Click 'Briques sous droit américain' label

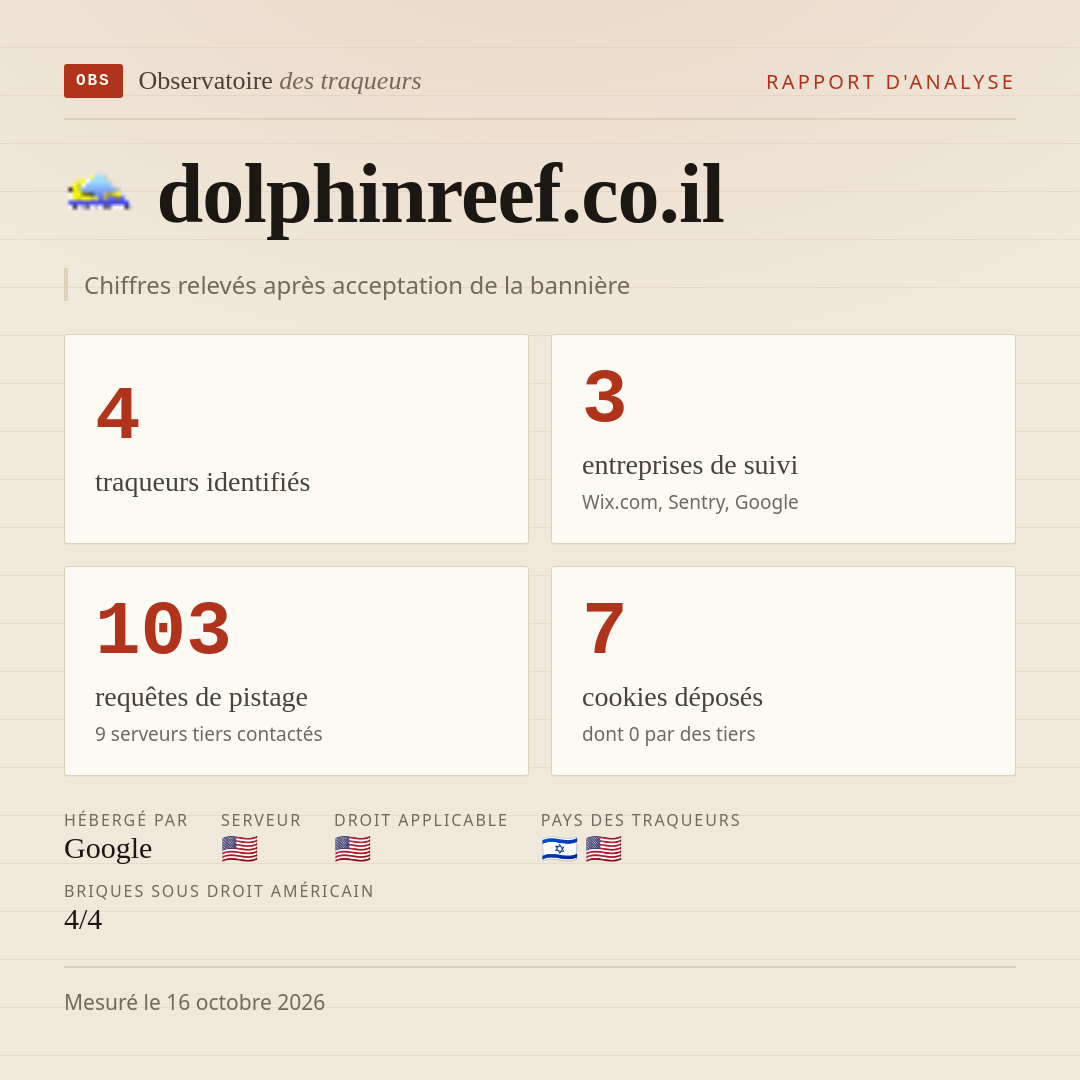pyautogui.click(x=219, y=891)
